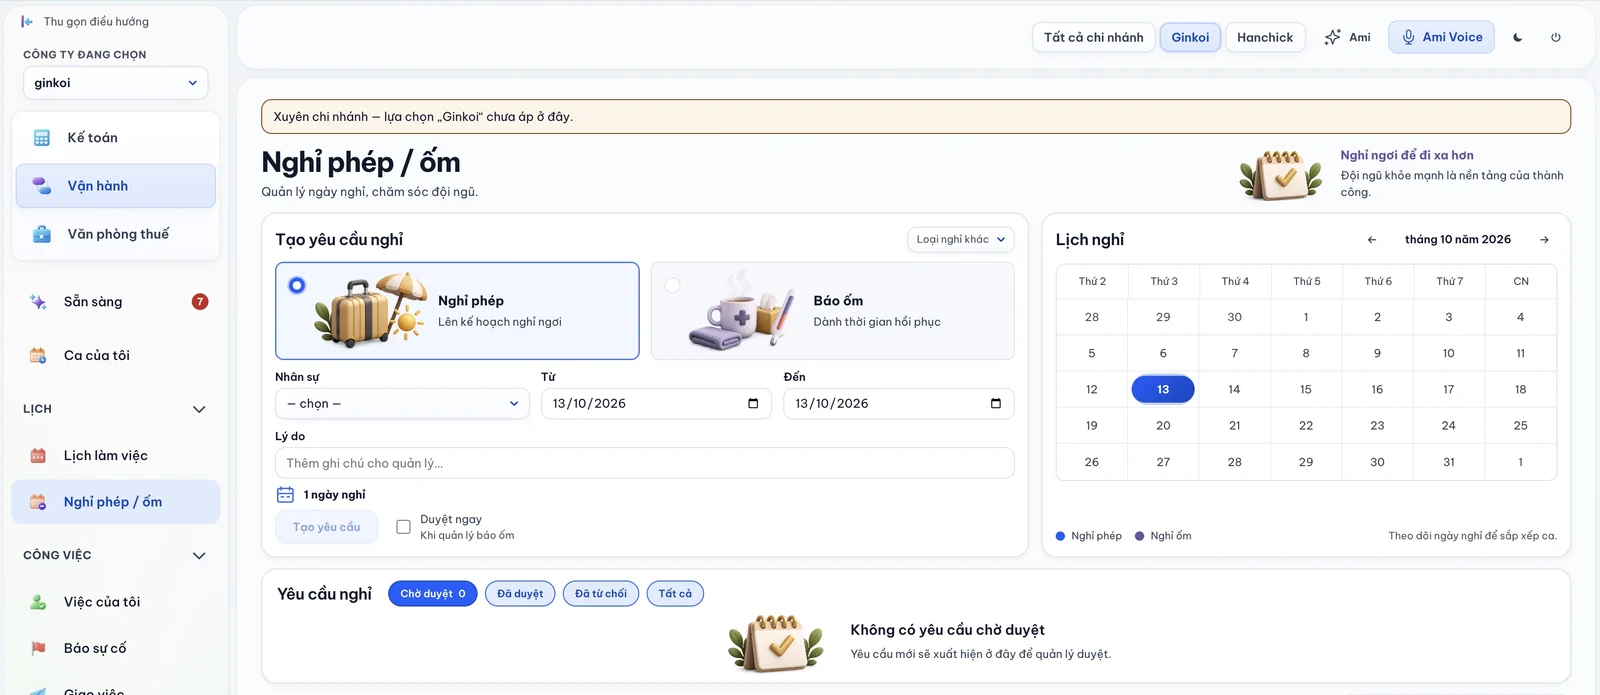
Task: Go to the previous month arrow
Action: [x=1372, y=240]
